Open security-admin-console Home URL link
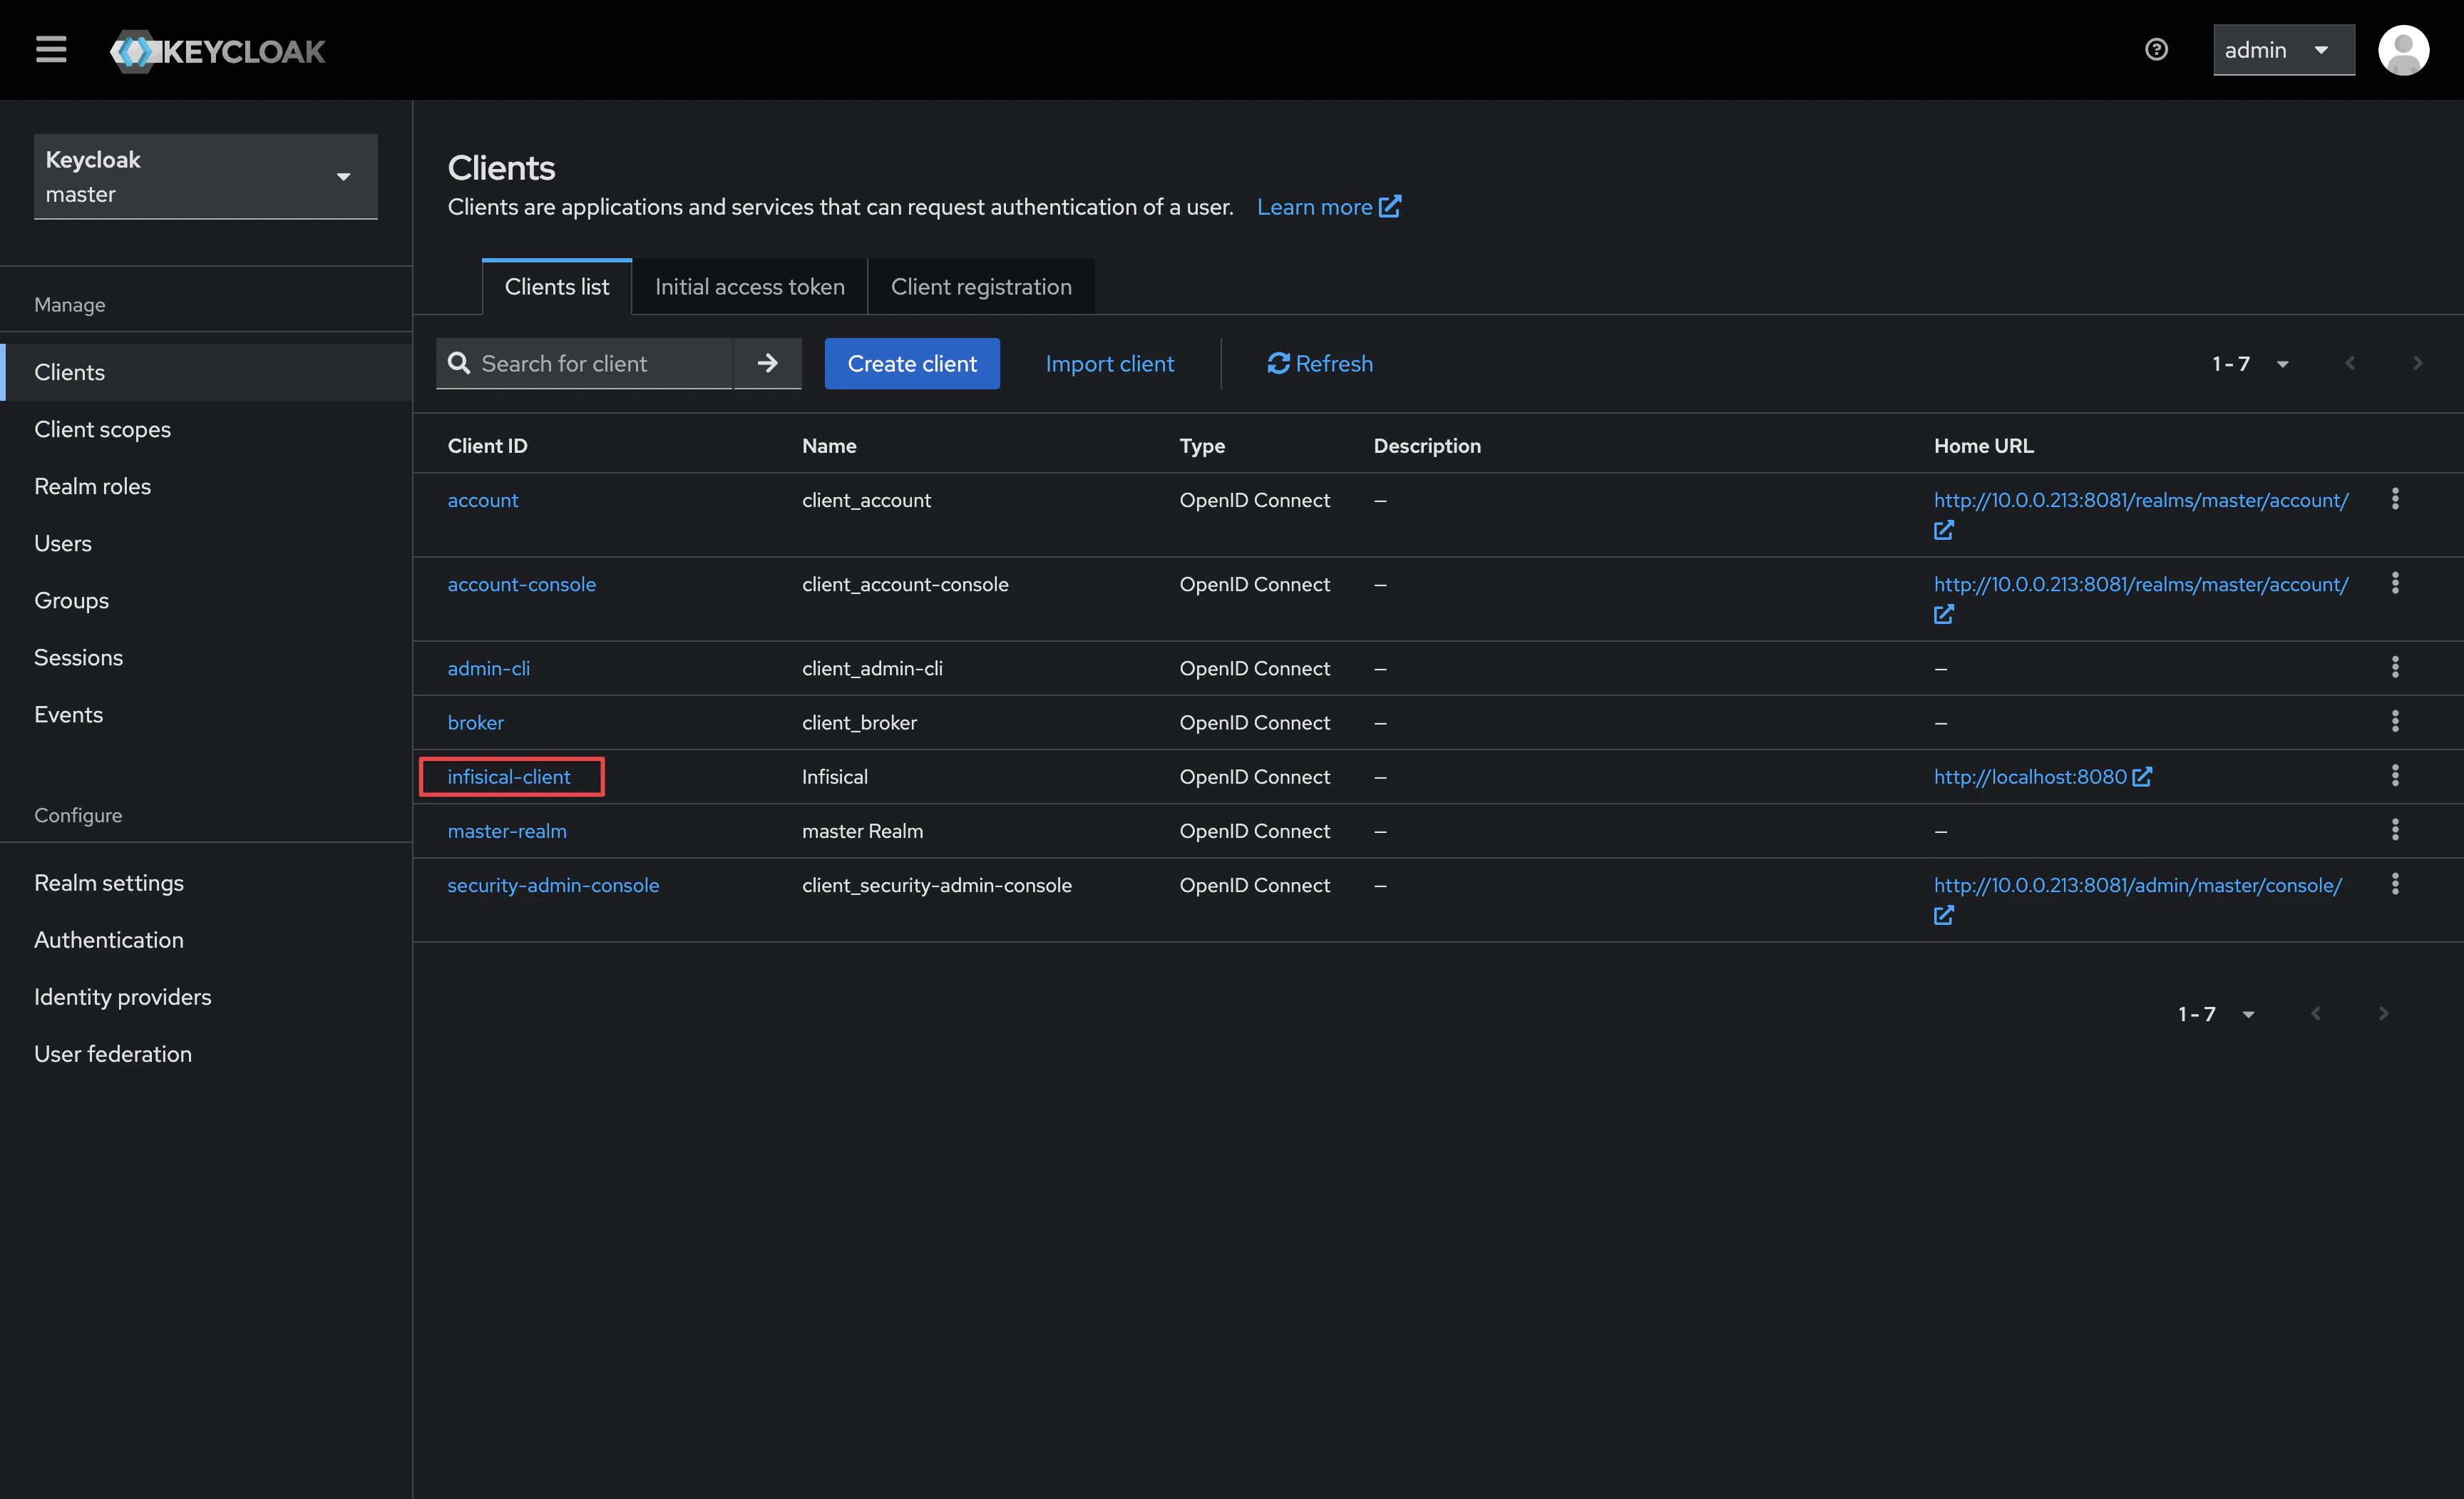The image size is (2464, 1499). (2138, 885)
